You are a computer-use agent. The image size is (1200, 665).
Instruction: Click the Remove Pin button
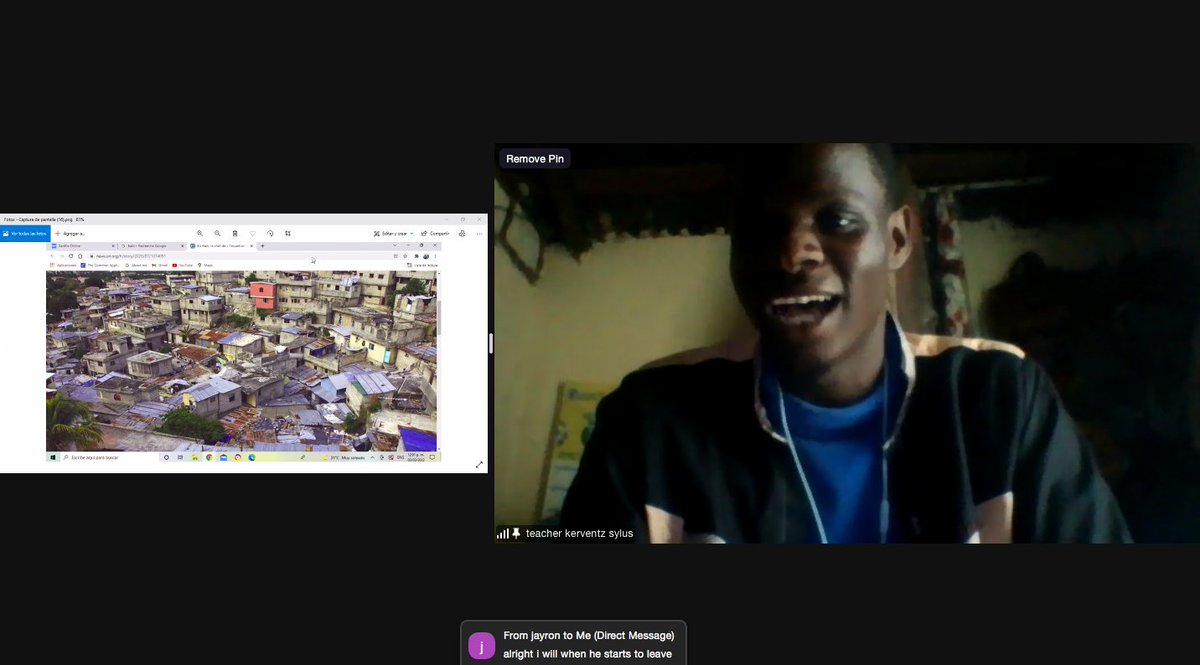coord(534,158)
